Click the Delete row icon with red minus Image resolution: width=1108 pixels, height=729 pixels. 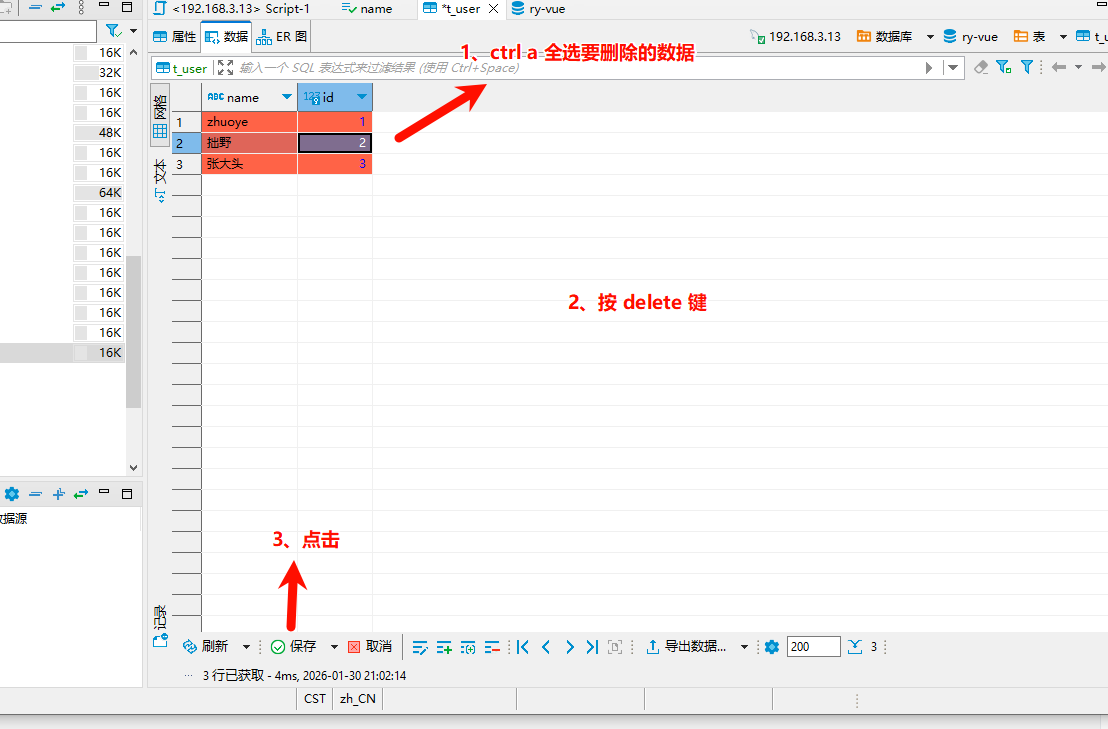click(x=493, y=647)
